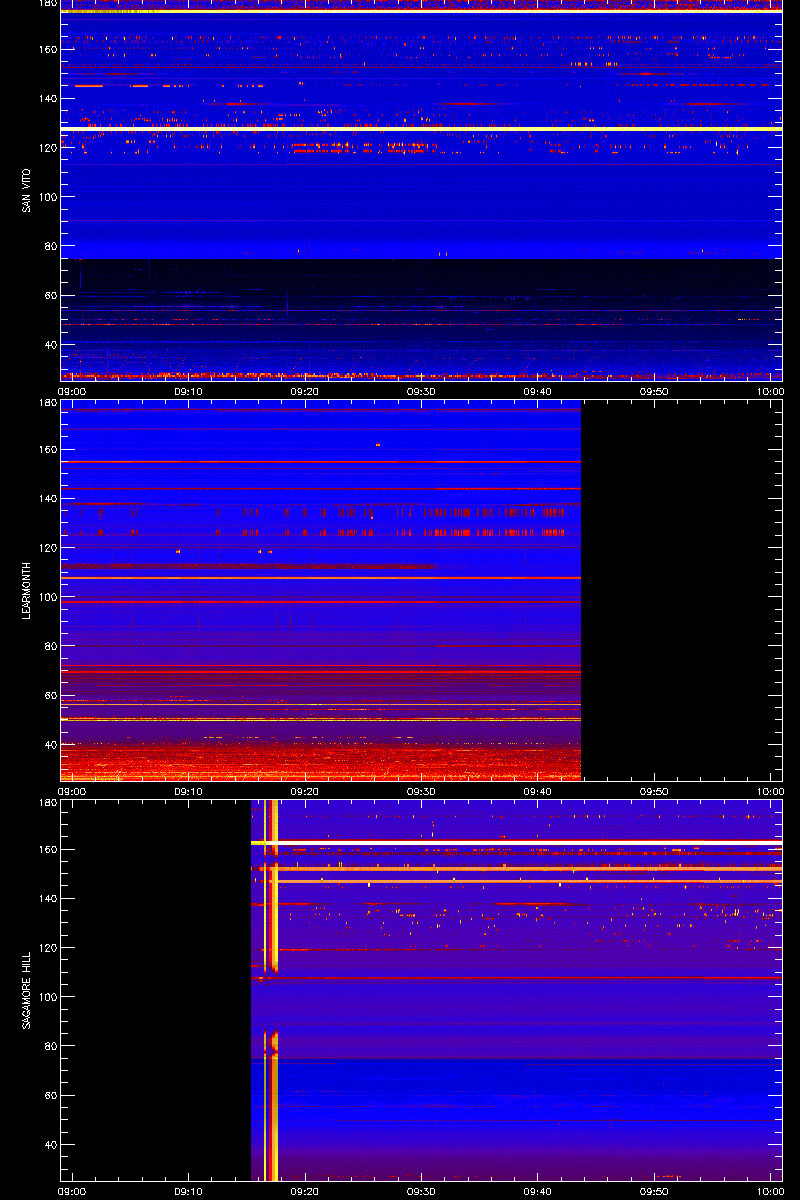Select 09:00 time label under San Vito panel
The image size is (800, 1200).
[x=73, y=392]
